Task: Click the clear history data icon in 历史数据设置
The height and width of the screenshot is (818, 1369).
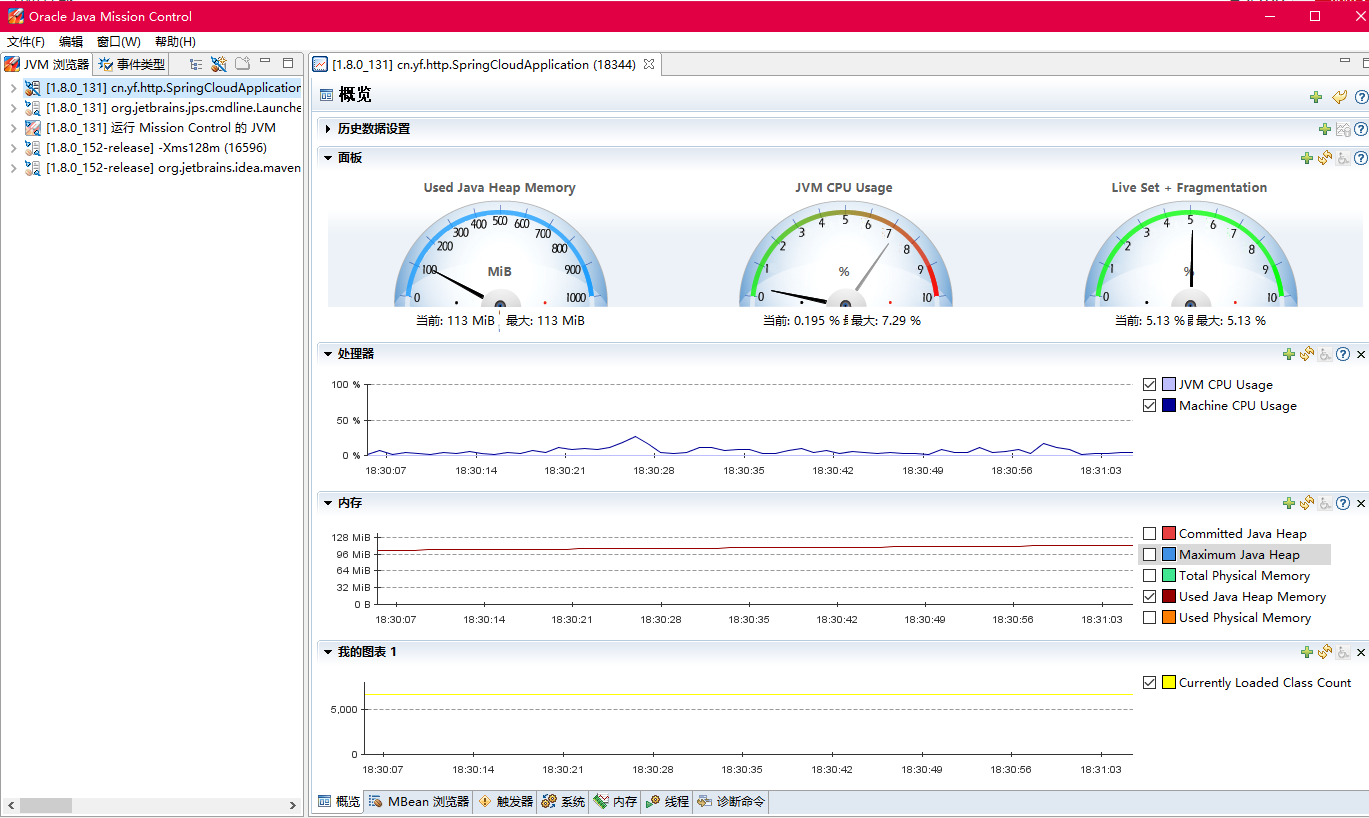Action: click(1342, 128)
